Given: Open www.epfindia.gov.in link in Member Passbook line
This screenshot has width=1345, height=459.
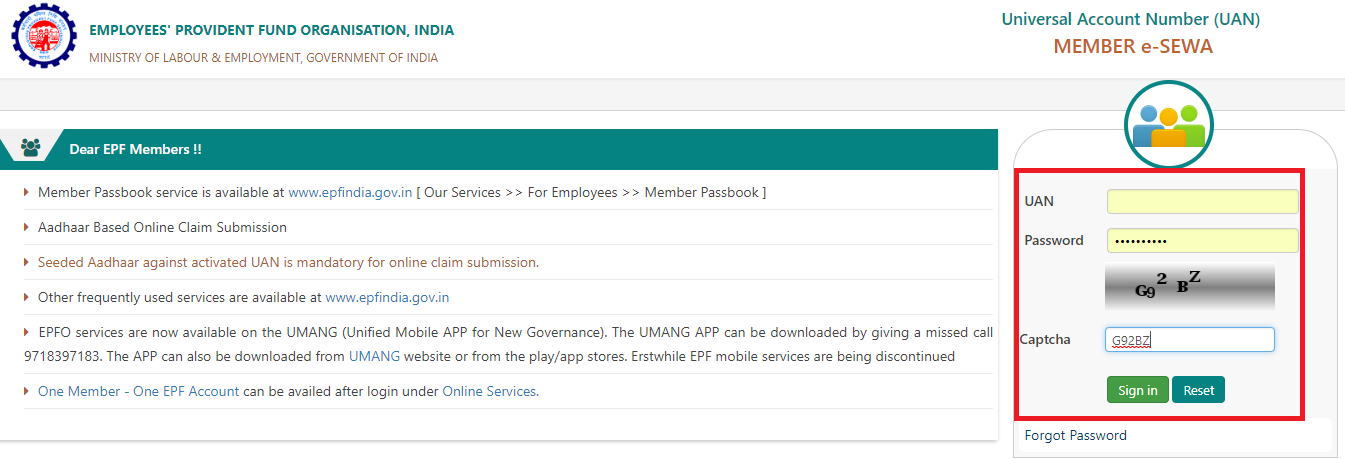Looking at the screenshot, I should click(350, 192).
